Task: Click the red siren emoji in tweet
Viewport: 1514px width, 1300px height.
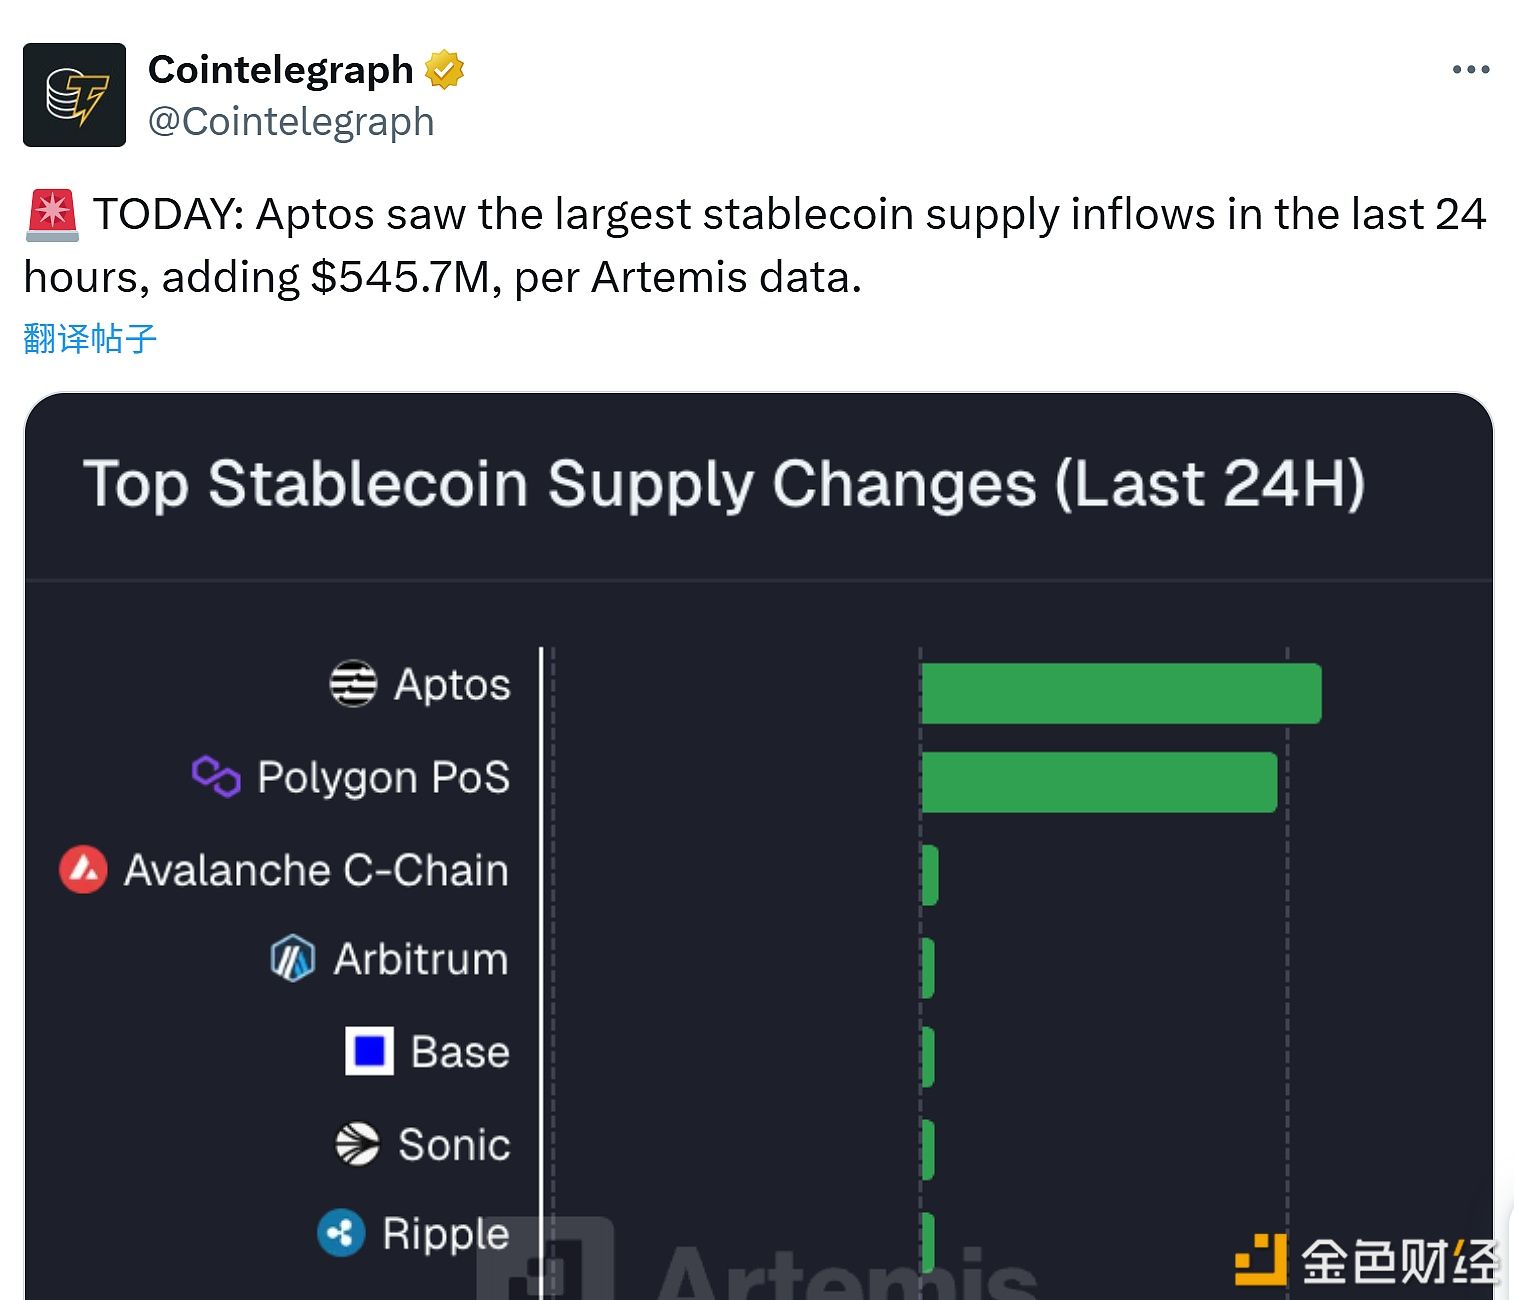Action: 52,216
